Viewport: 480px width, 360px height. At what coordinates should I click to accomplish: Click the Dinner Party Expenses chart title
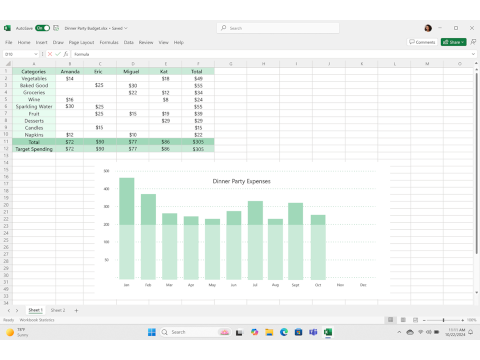[242, 181]
